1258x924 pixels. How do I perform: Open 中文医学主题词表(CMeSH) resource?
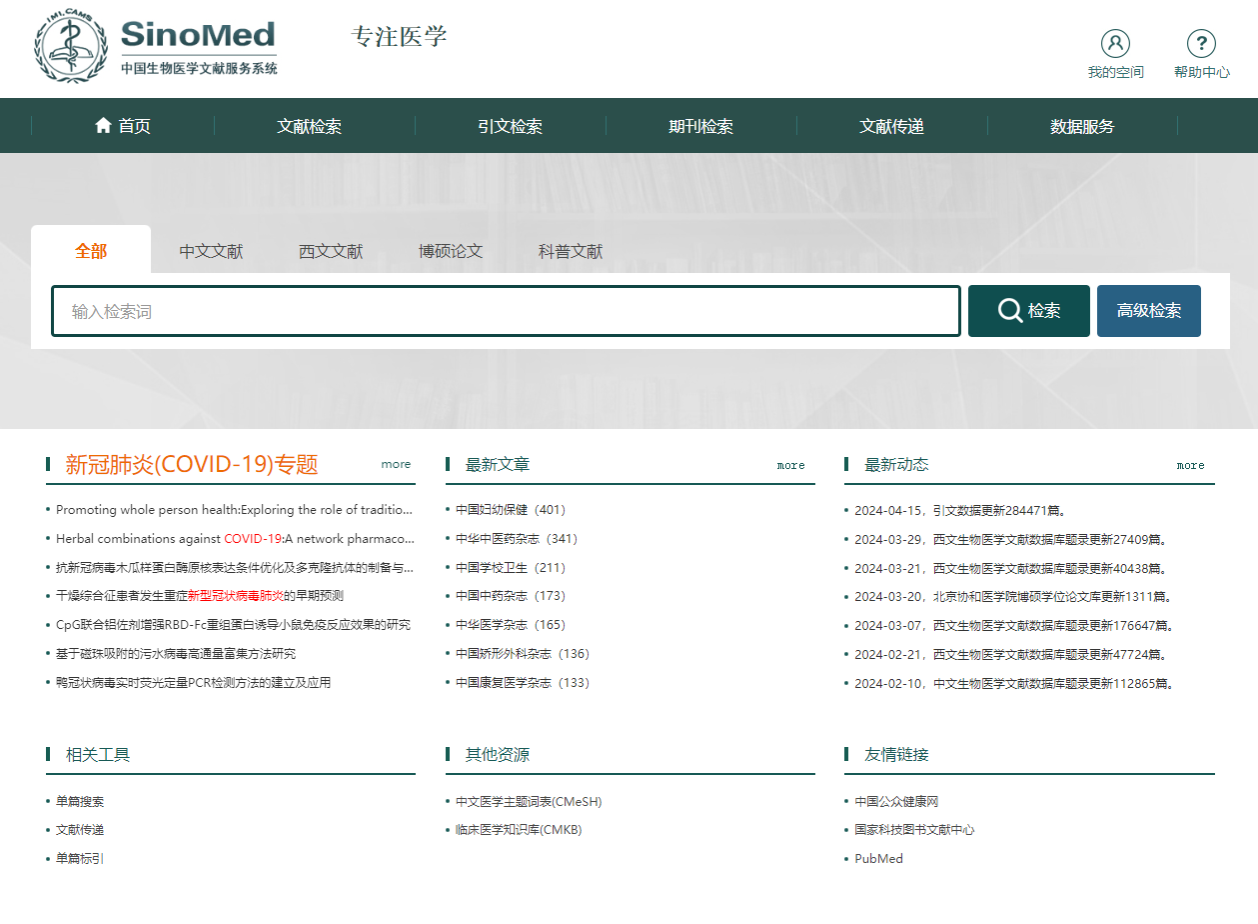point(529,802)
